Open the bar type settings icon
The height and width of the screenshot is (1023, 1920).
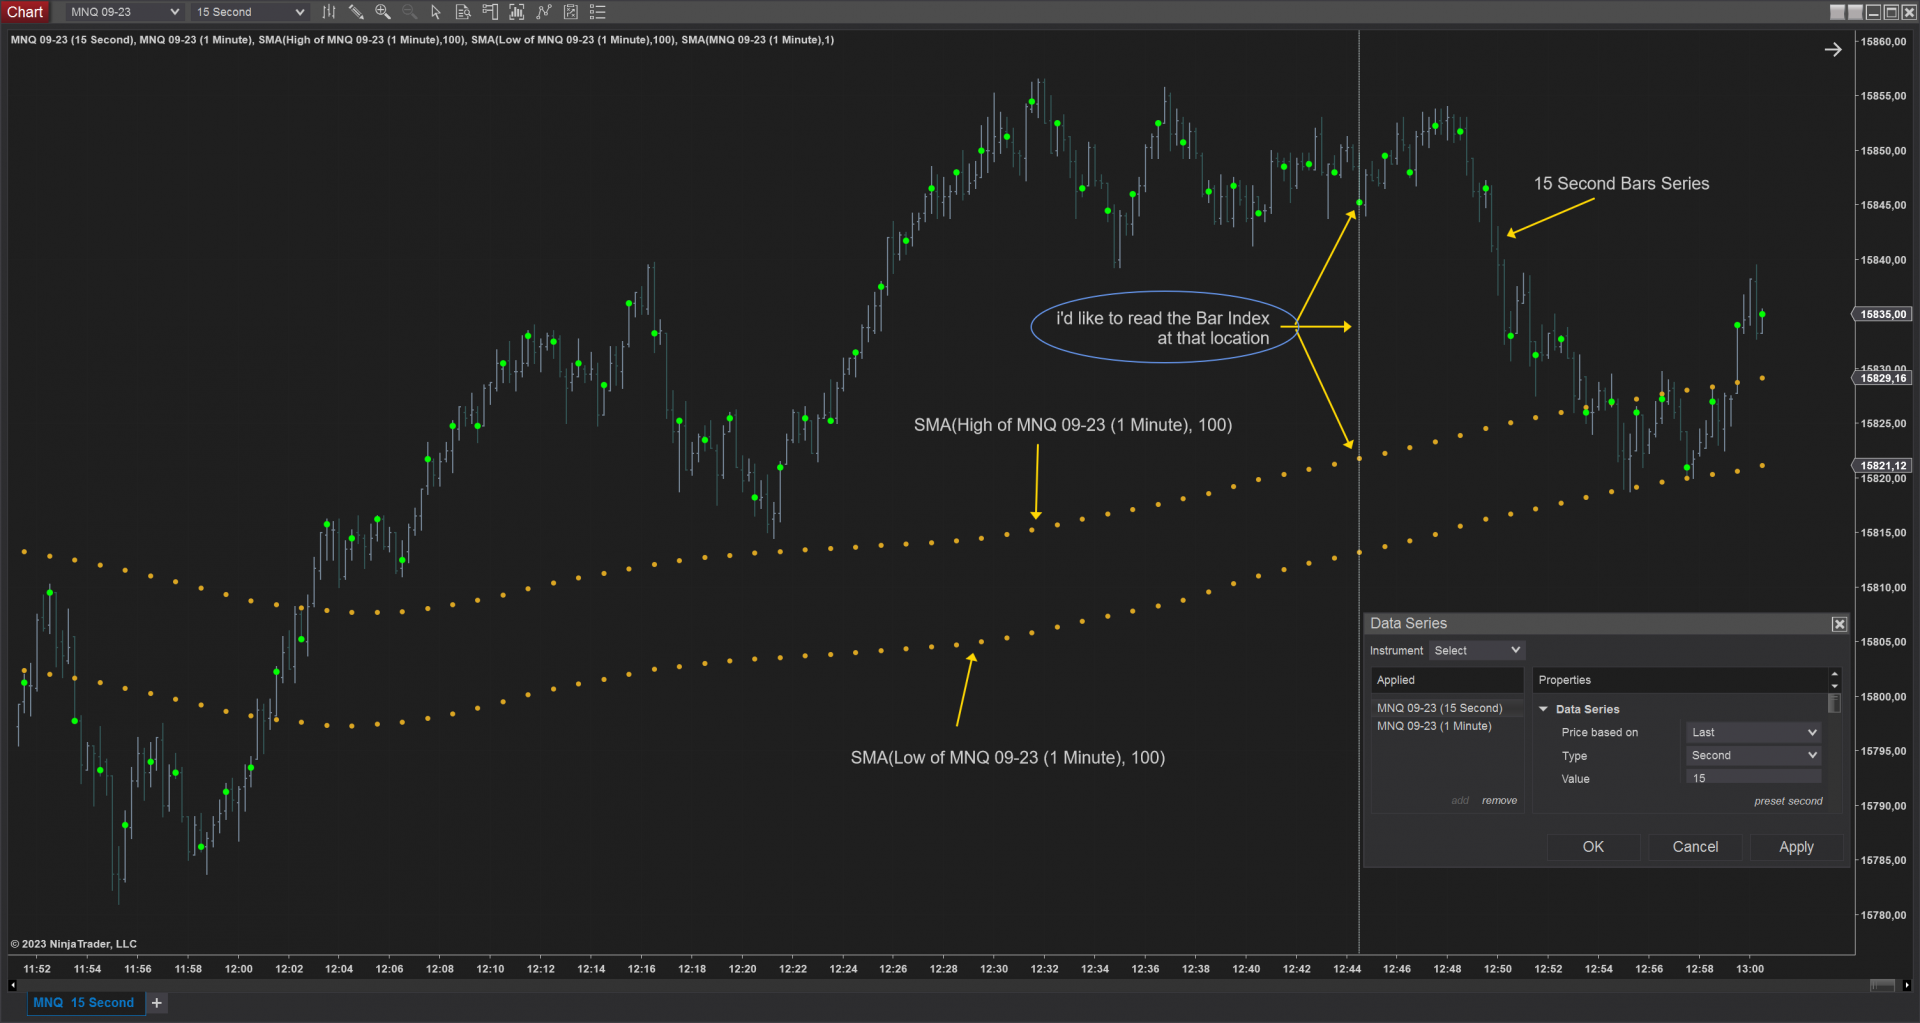pyautogui.click(x=328, y=12)
